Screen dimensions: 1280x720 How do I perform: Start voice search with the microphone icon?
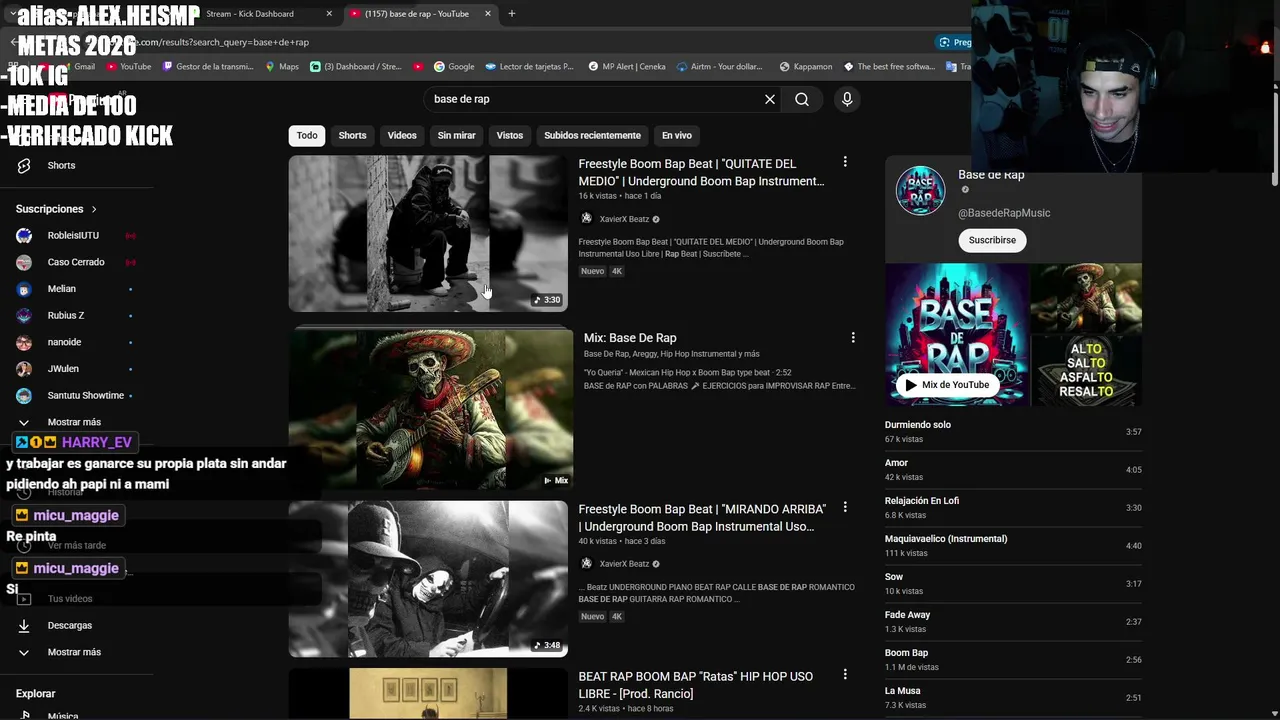tap(847, 99)
